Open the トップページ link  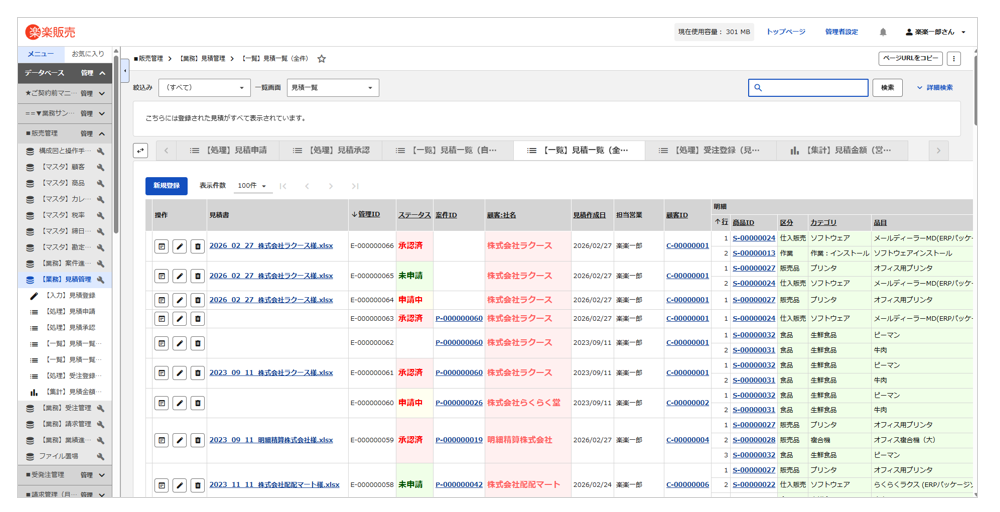click(x=785, y=32)
